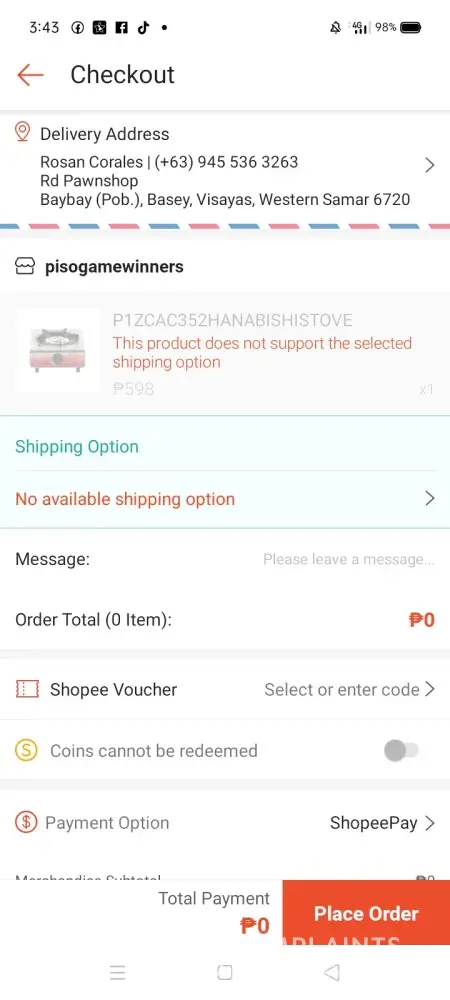Expand the delivery address chevron
This screenshot has width=450, height=1000.
430,165
